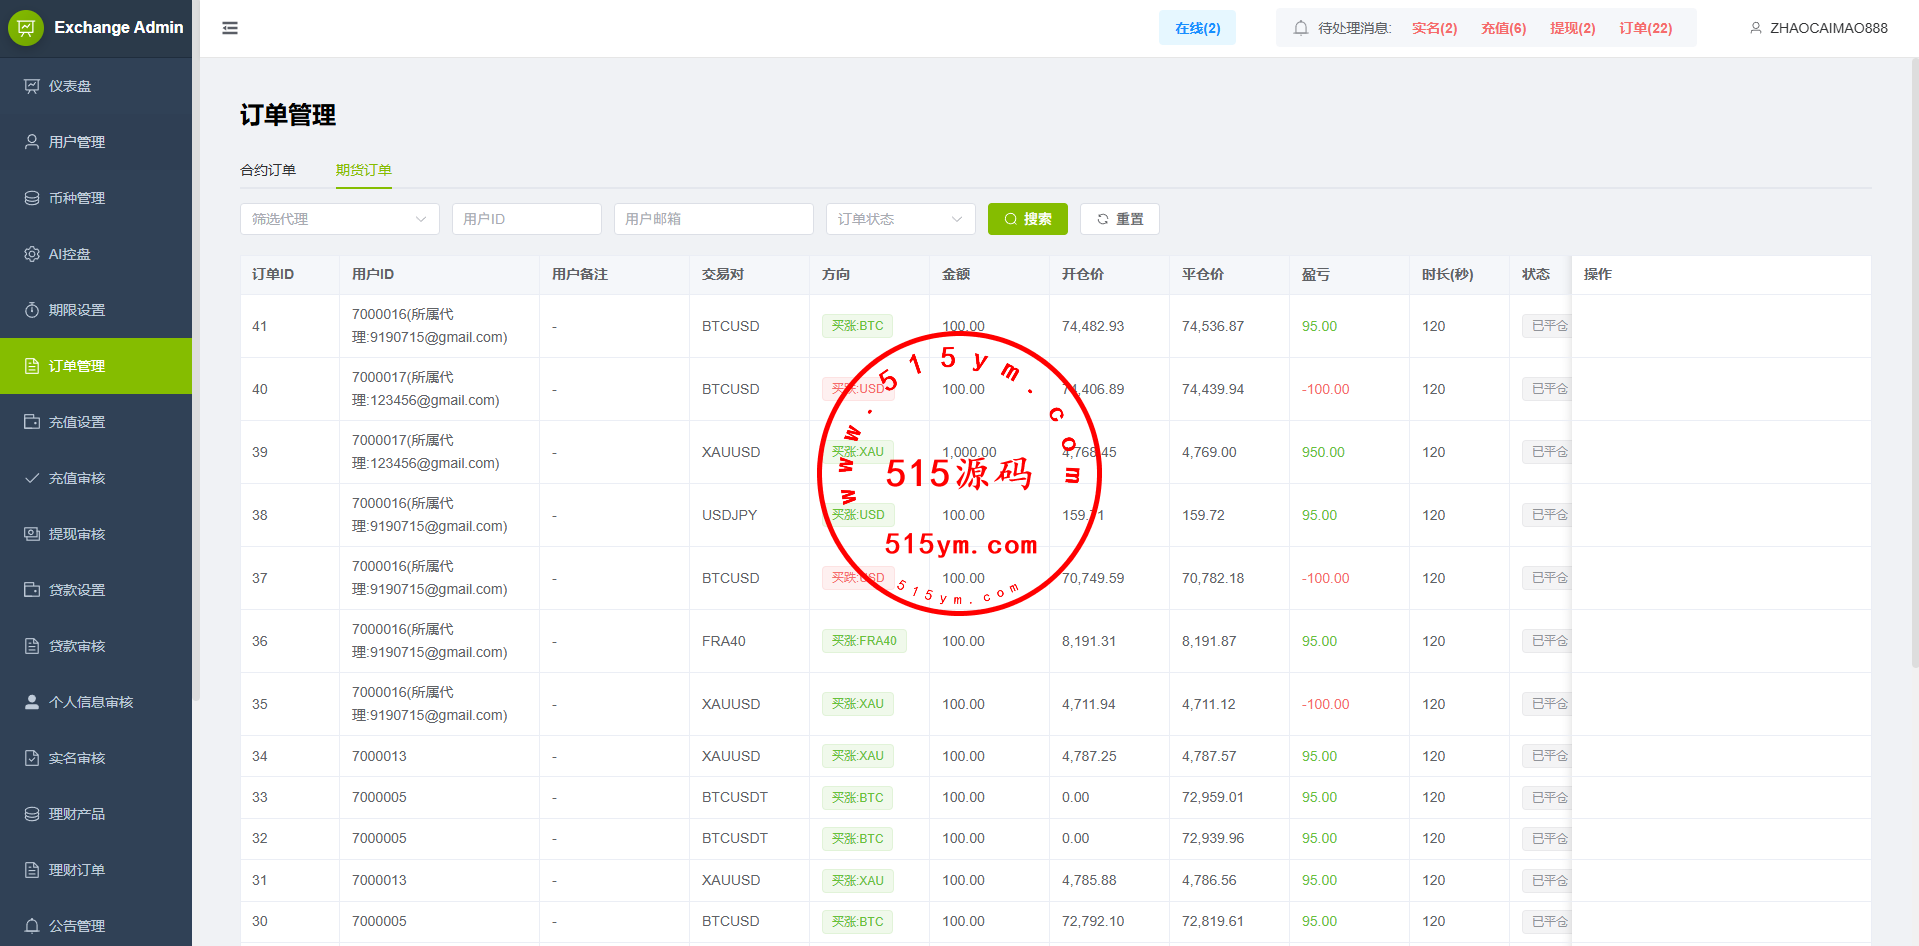Open 公告管理 announcement management in sidebar
1919x946 pixels.
[76, 926]
